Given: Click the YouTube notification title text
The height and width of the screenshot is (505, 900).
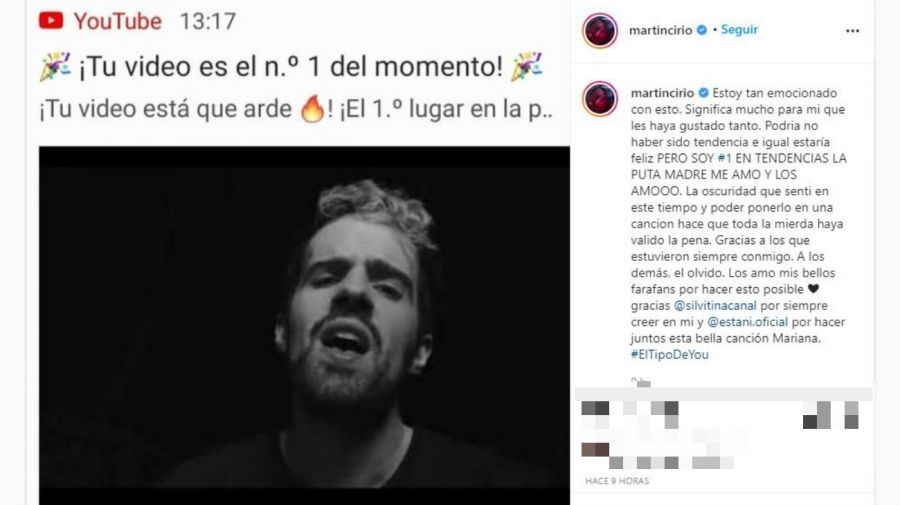Looking at the screenshot, I should pyautogui.click(x=291, y=67).
